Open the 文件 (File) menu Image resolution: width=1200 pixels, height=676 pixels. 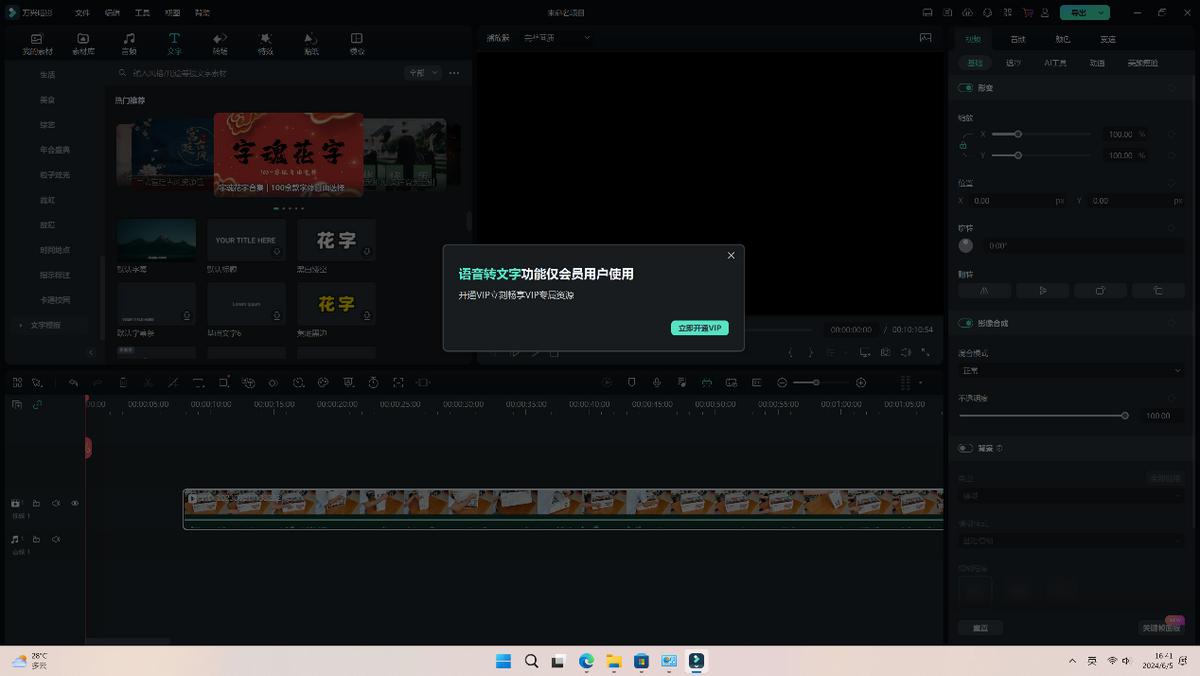tap(82, 13)
